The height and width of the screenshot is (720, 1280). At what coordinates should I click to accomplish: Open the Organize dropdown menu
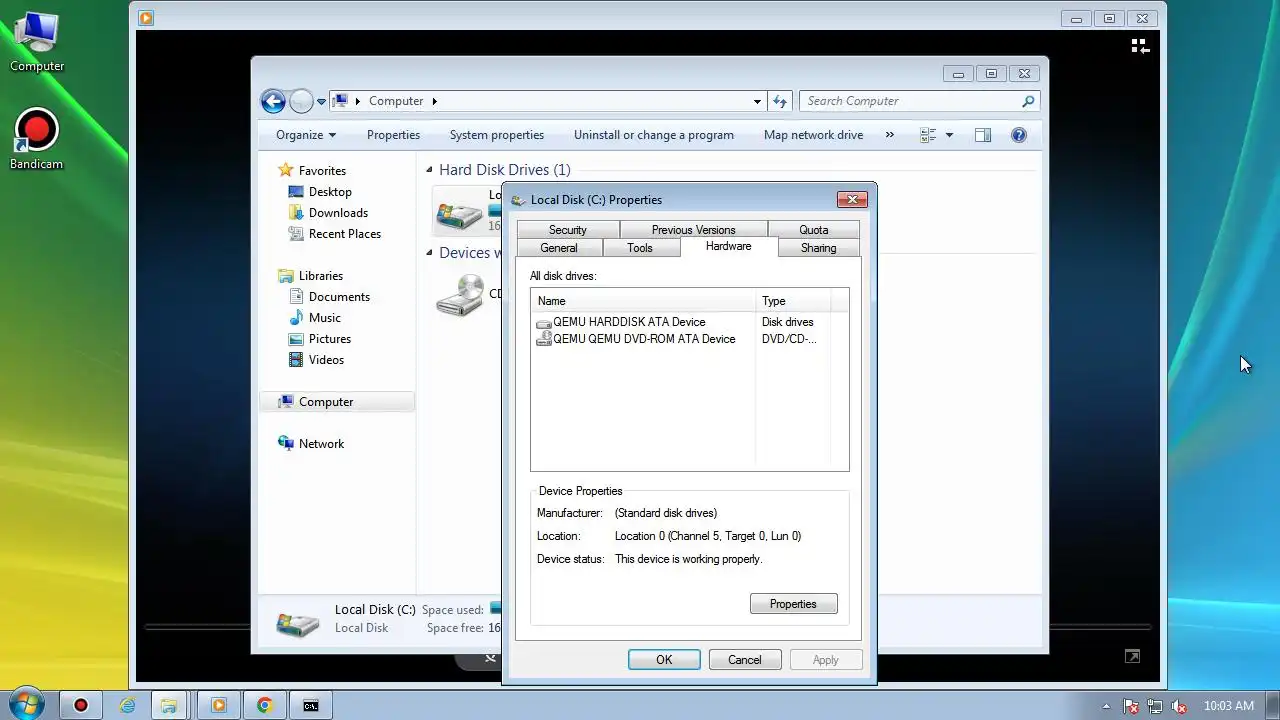click(x=306, y=135)
